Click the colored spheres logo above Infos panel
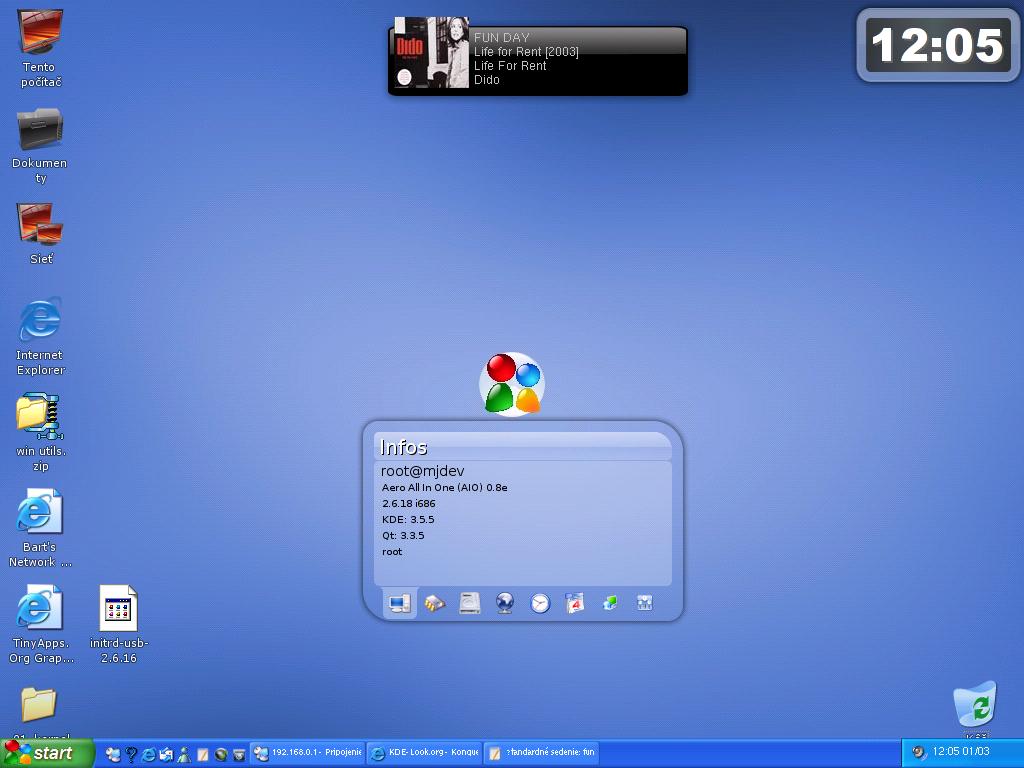The height and width of the screenshot is (768, 1024). 512,384
